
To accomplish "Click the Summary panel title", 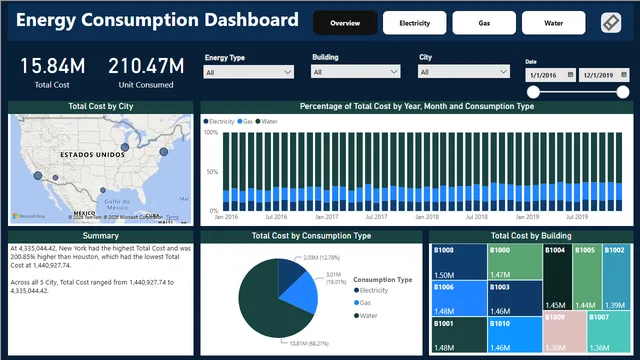I will coord(100,236).
